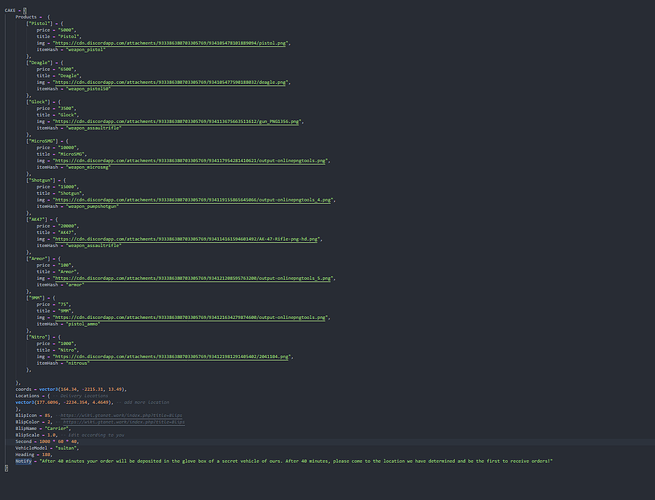This screenshot has width=655, height=500.
Task: Open the wiki link beside BlipColor
Action: point(124,422)
